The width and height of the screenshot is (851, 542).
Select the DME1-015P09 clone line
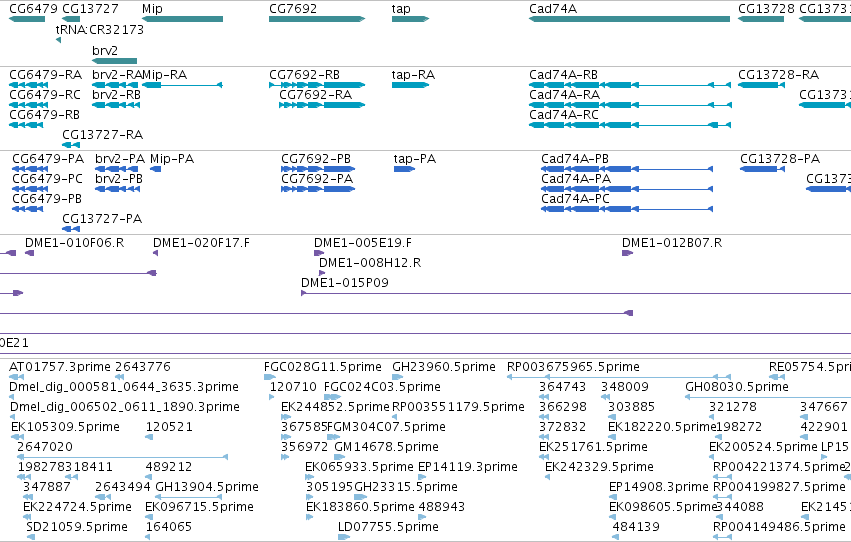tap(576, 293)
